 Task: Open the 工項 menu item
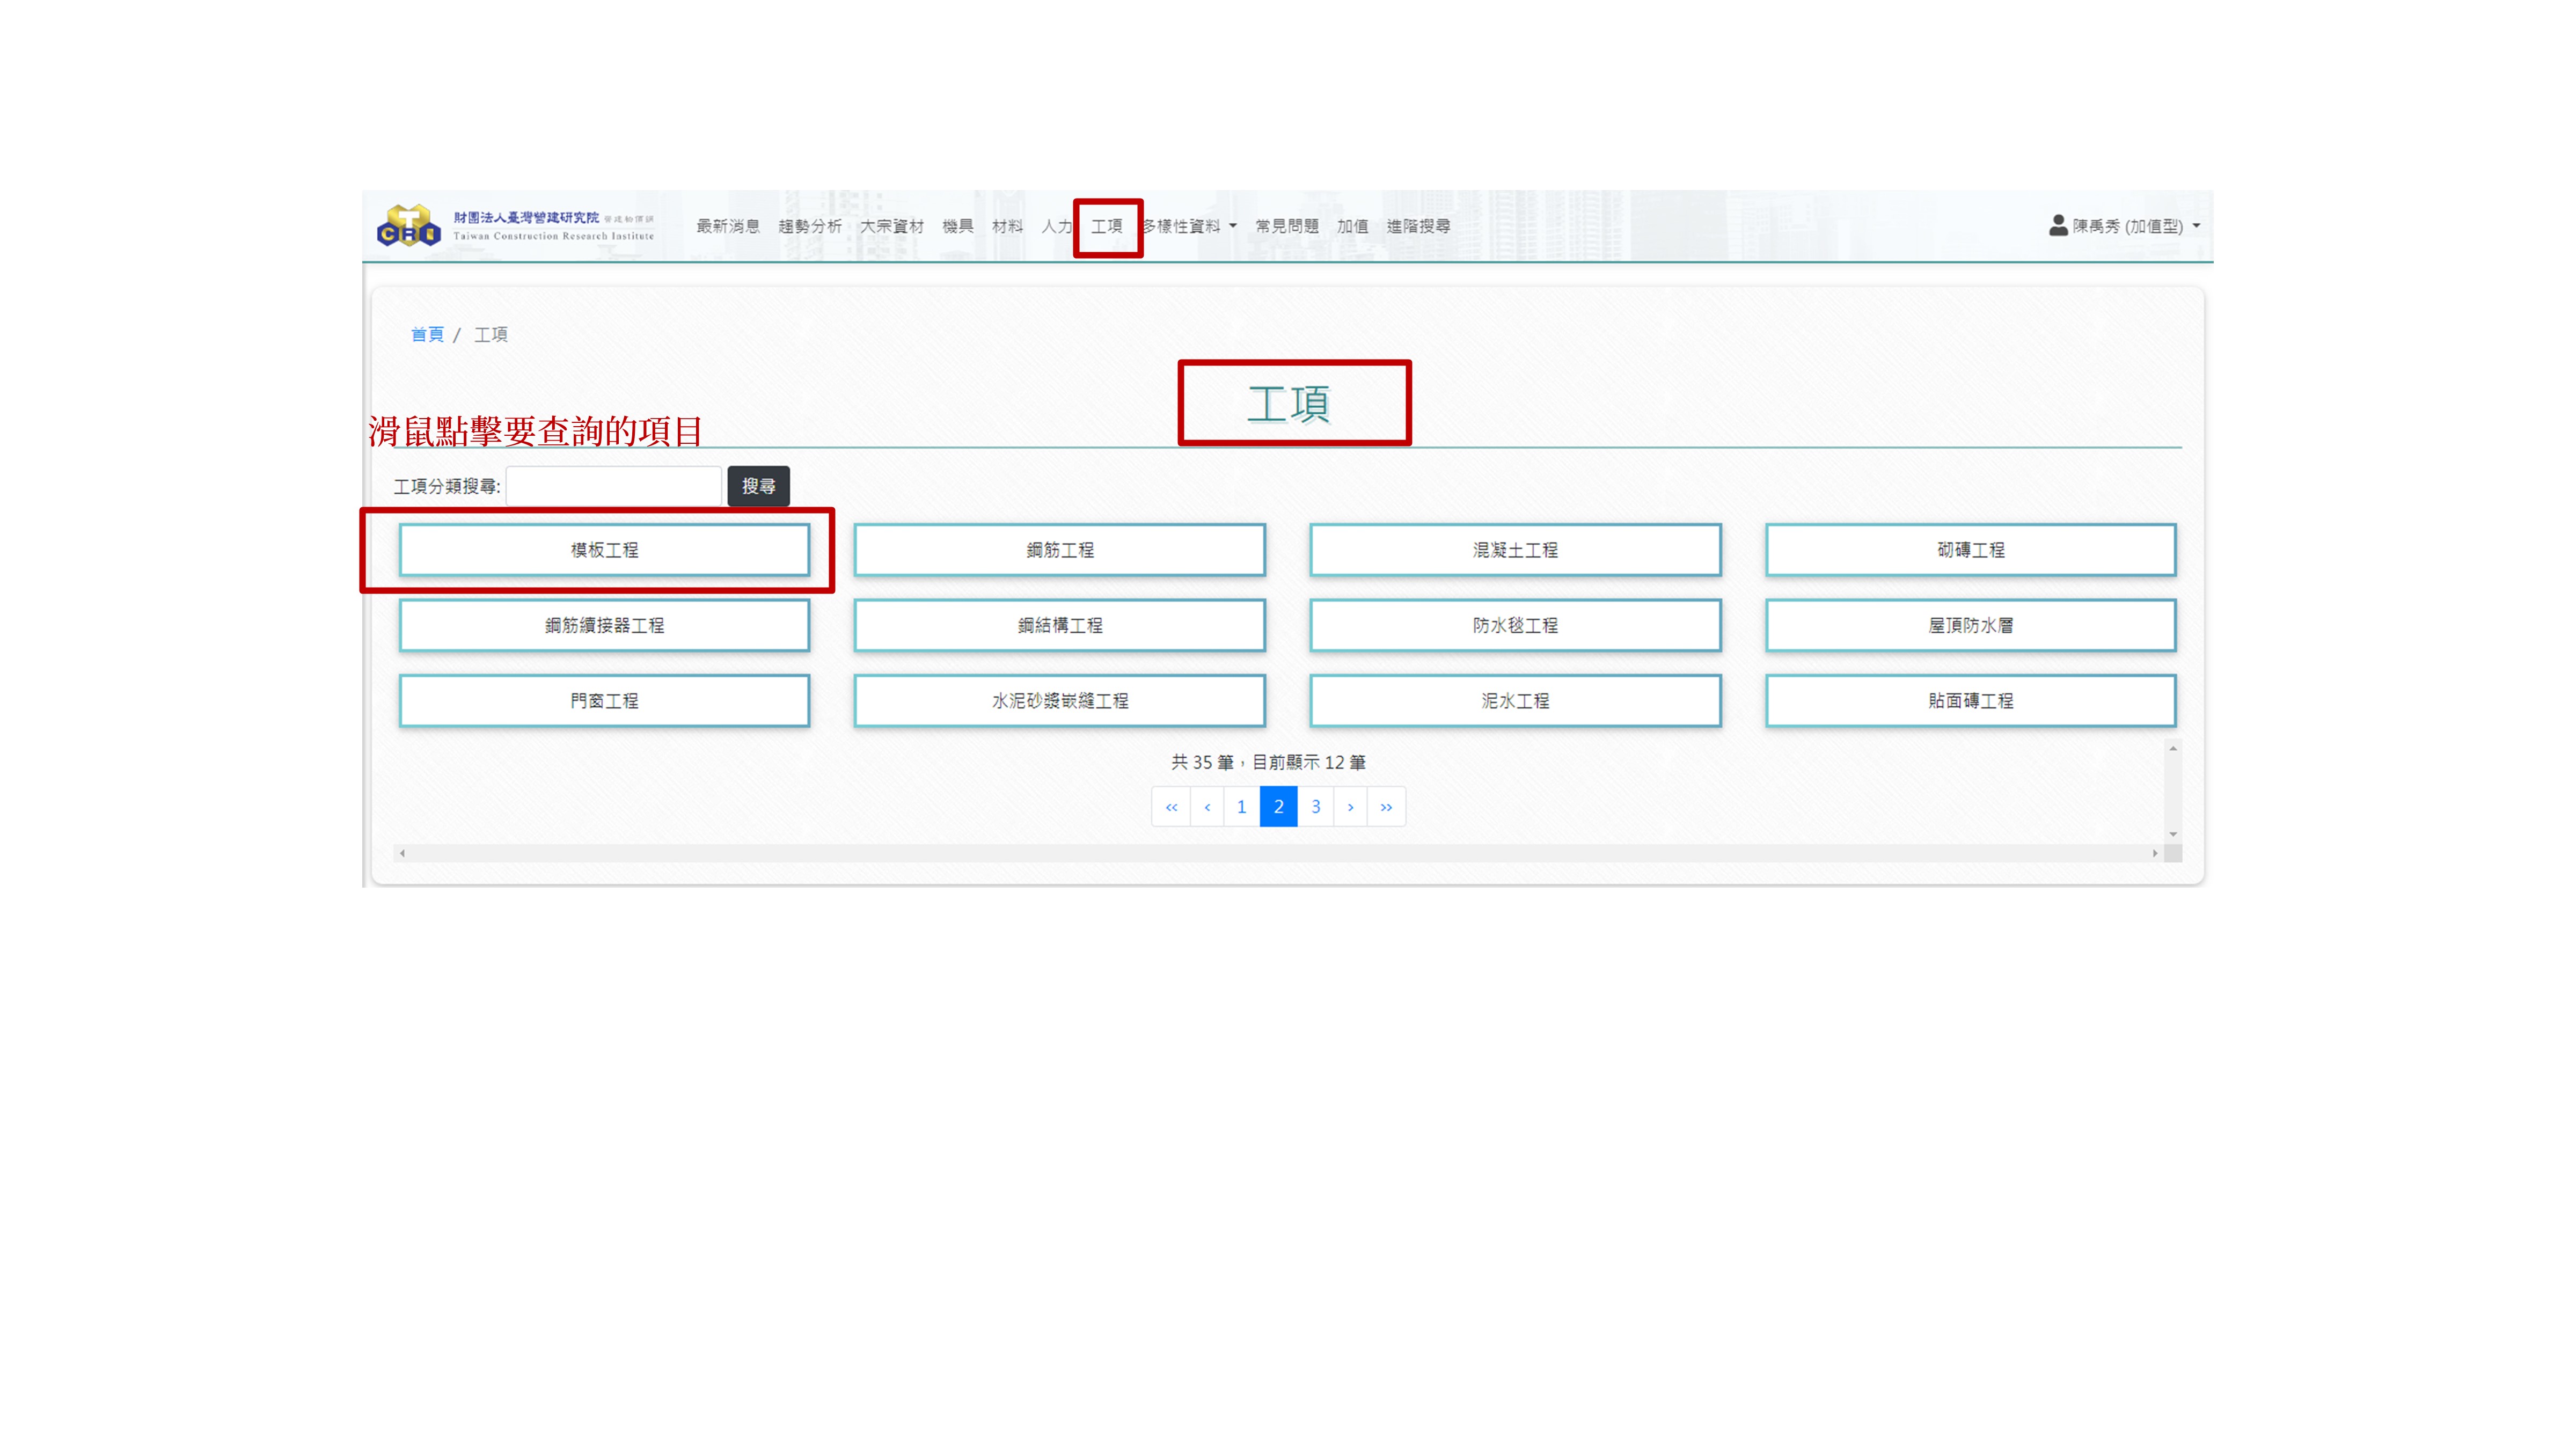pos(1106,226)
